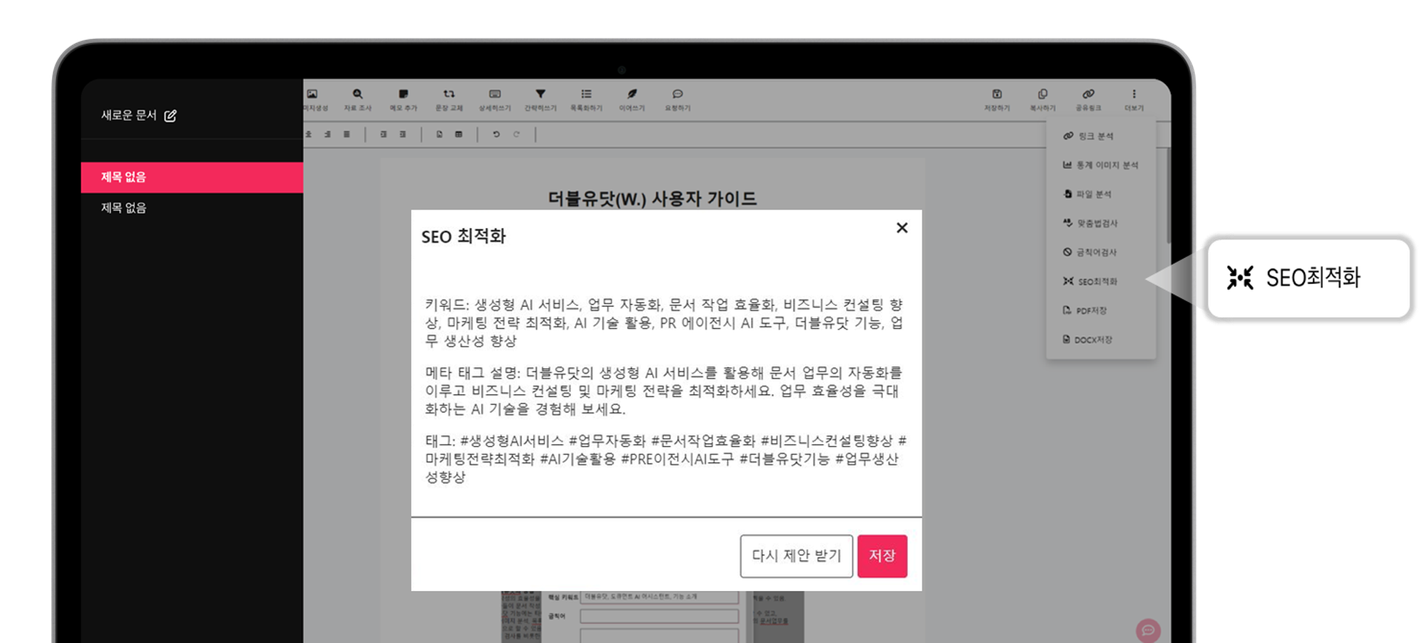Image resolution: width=1420 pixels, height=643 pixels.
Task: Activate the 간략히쓰기 funnel tool
Action: coord(540,99)
